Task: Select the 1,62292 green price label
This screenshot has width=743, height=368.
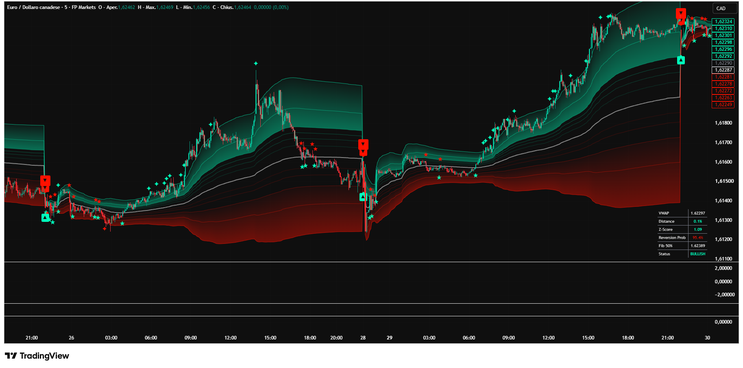Action: (723, 56)
